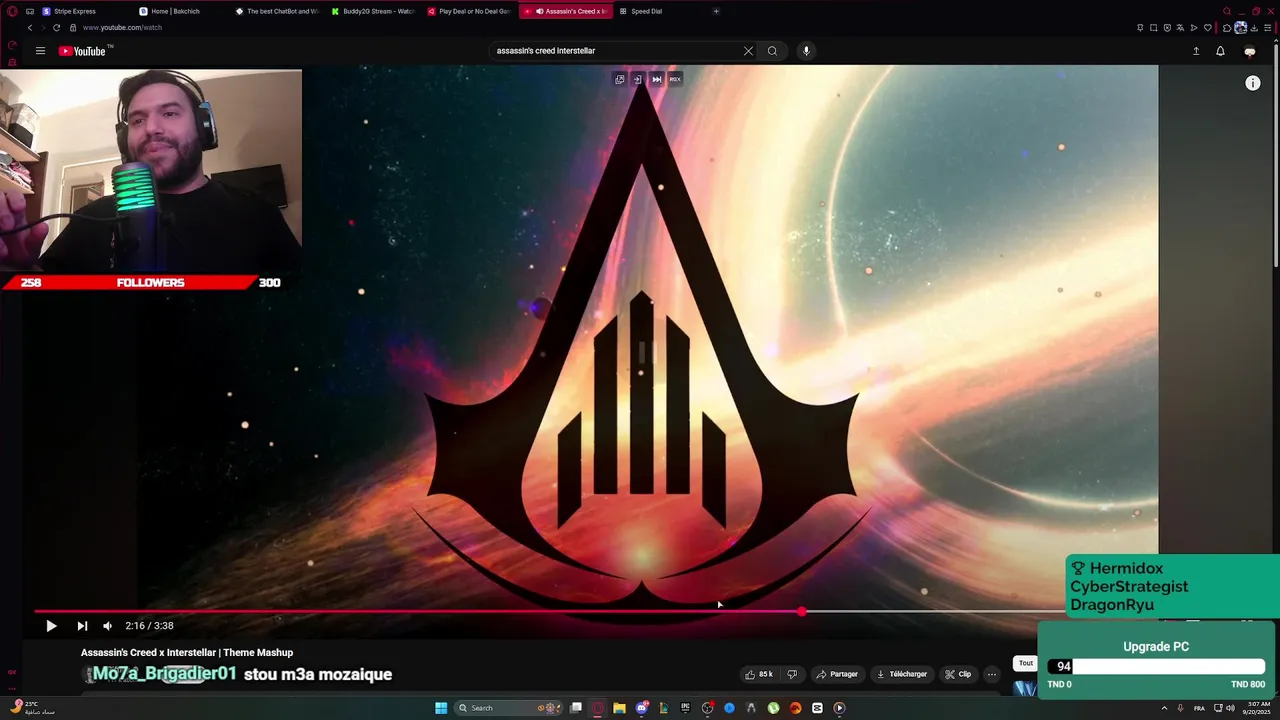Switch to the Buddy2G Stream tab
Viewport: 1280px width, 720px height.
point(373,11)
